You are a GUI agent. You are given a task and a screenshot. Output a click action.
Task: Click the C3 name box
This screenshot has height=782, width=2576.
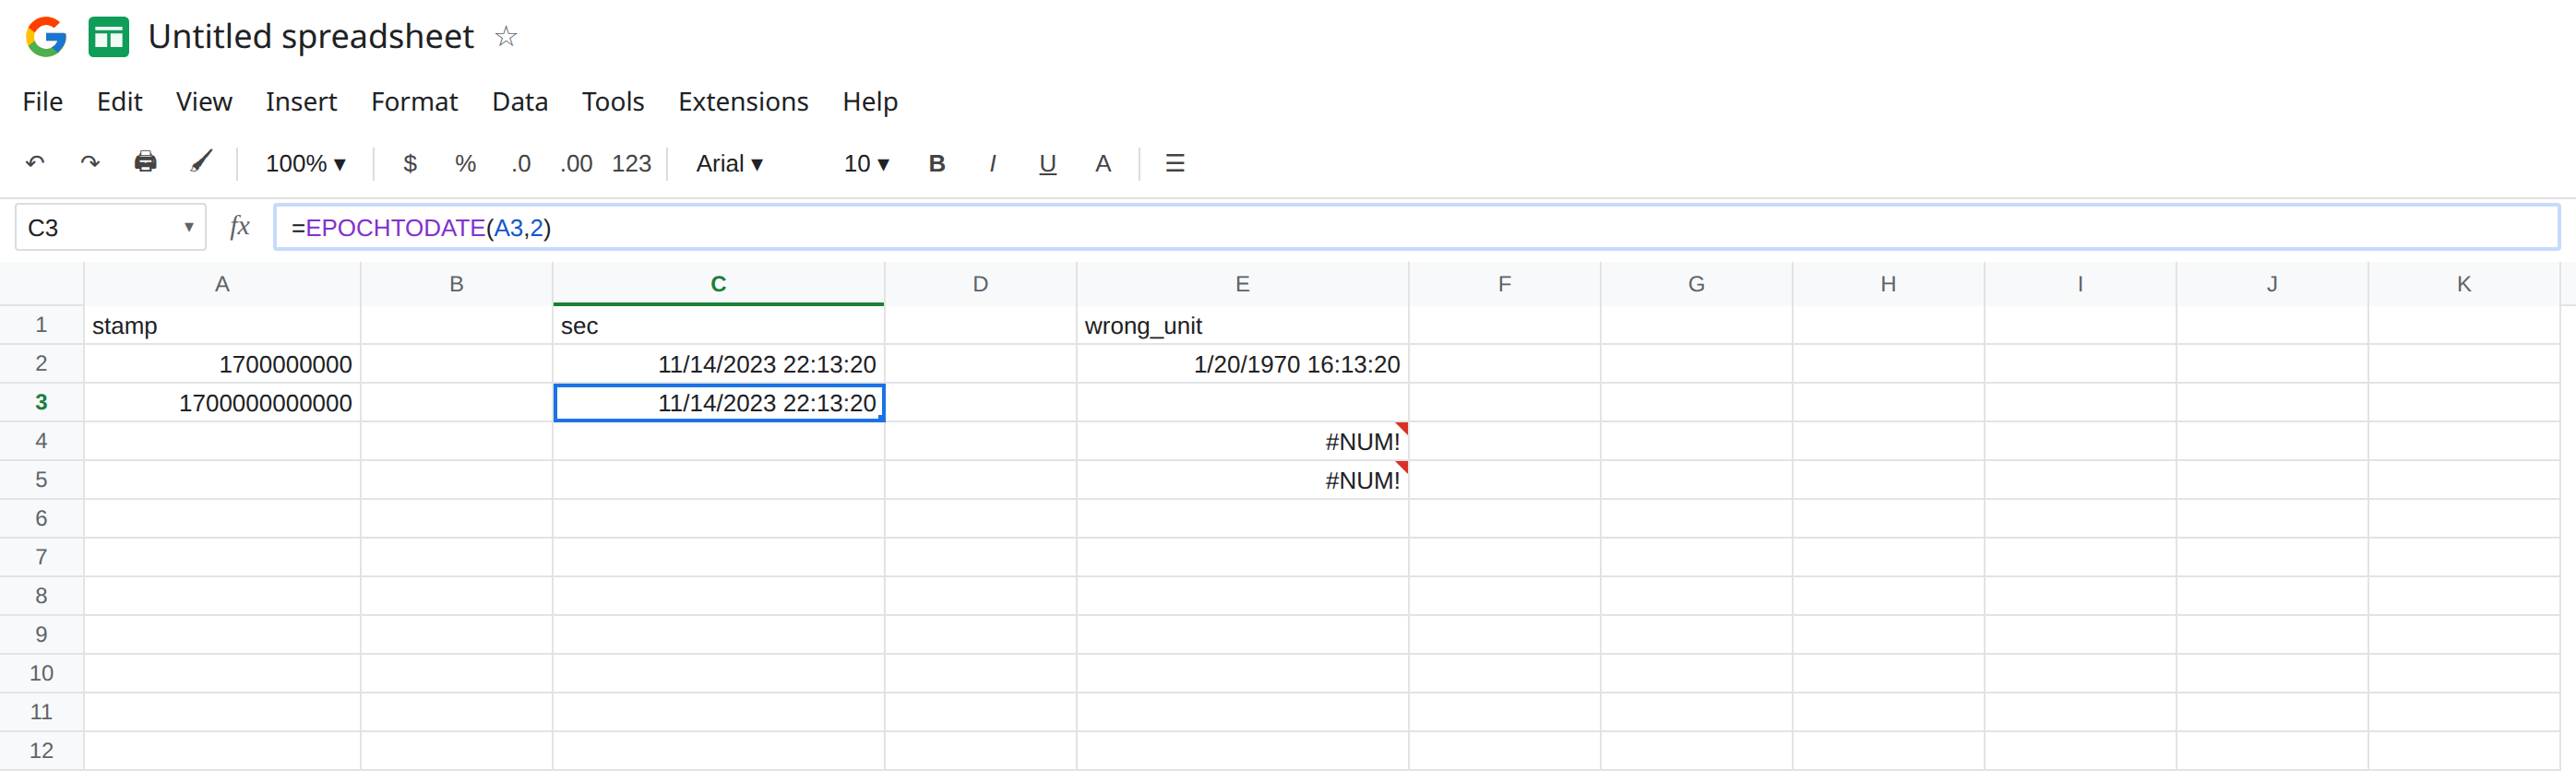[110, 227]
